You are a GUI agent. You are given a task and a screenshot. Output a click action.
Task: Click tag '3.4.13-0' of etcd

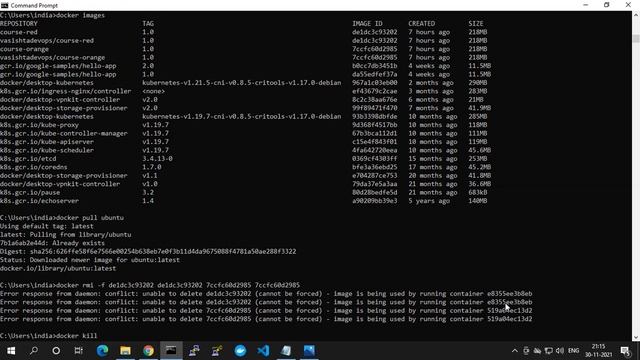[x=157, y=159]
